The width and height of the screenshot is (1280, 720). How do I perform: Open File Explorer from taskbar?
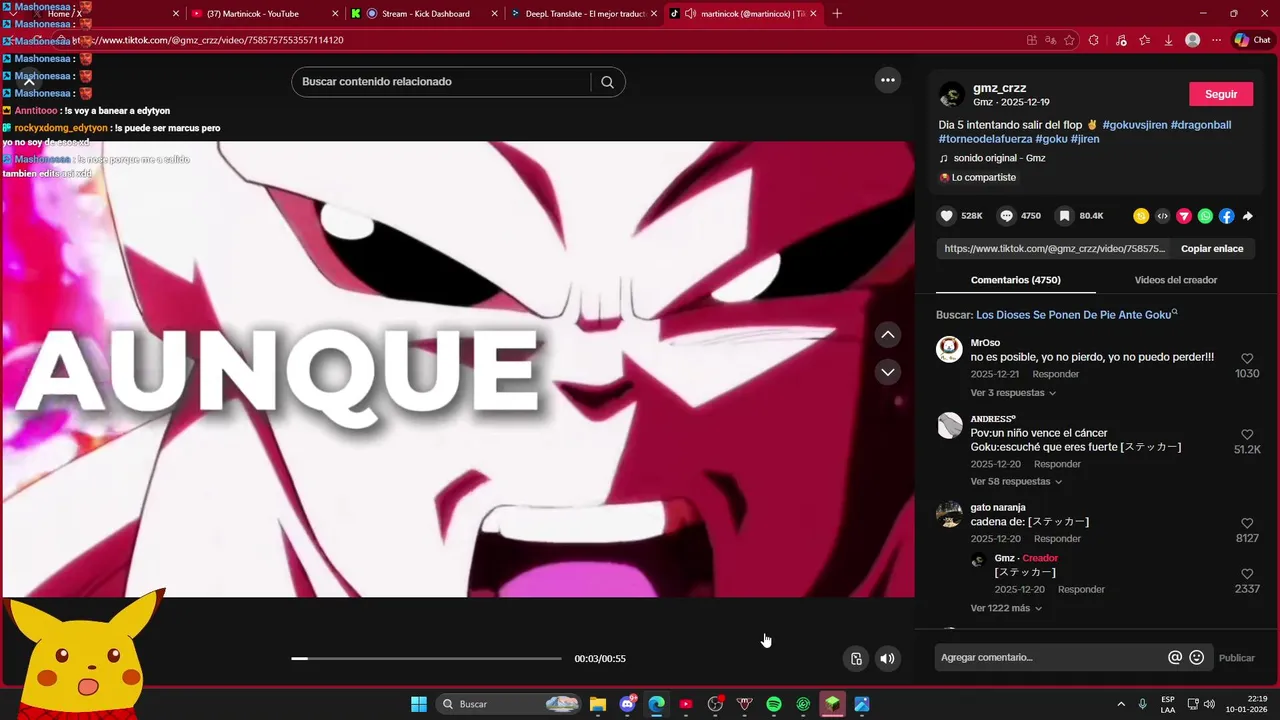click(598, 704)
